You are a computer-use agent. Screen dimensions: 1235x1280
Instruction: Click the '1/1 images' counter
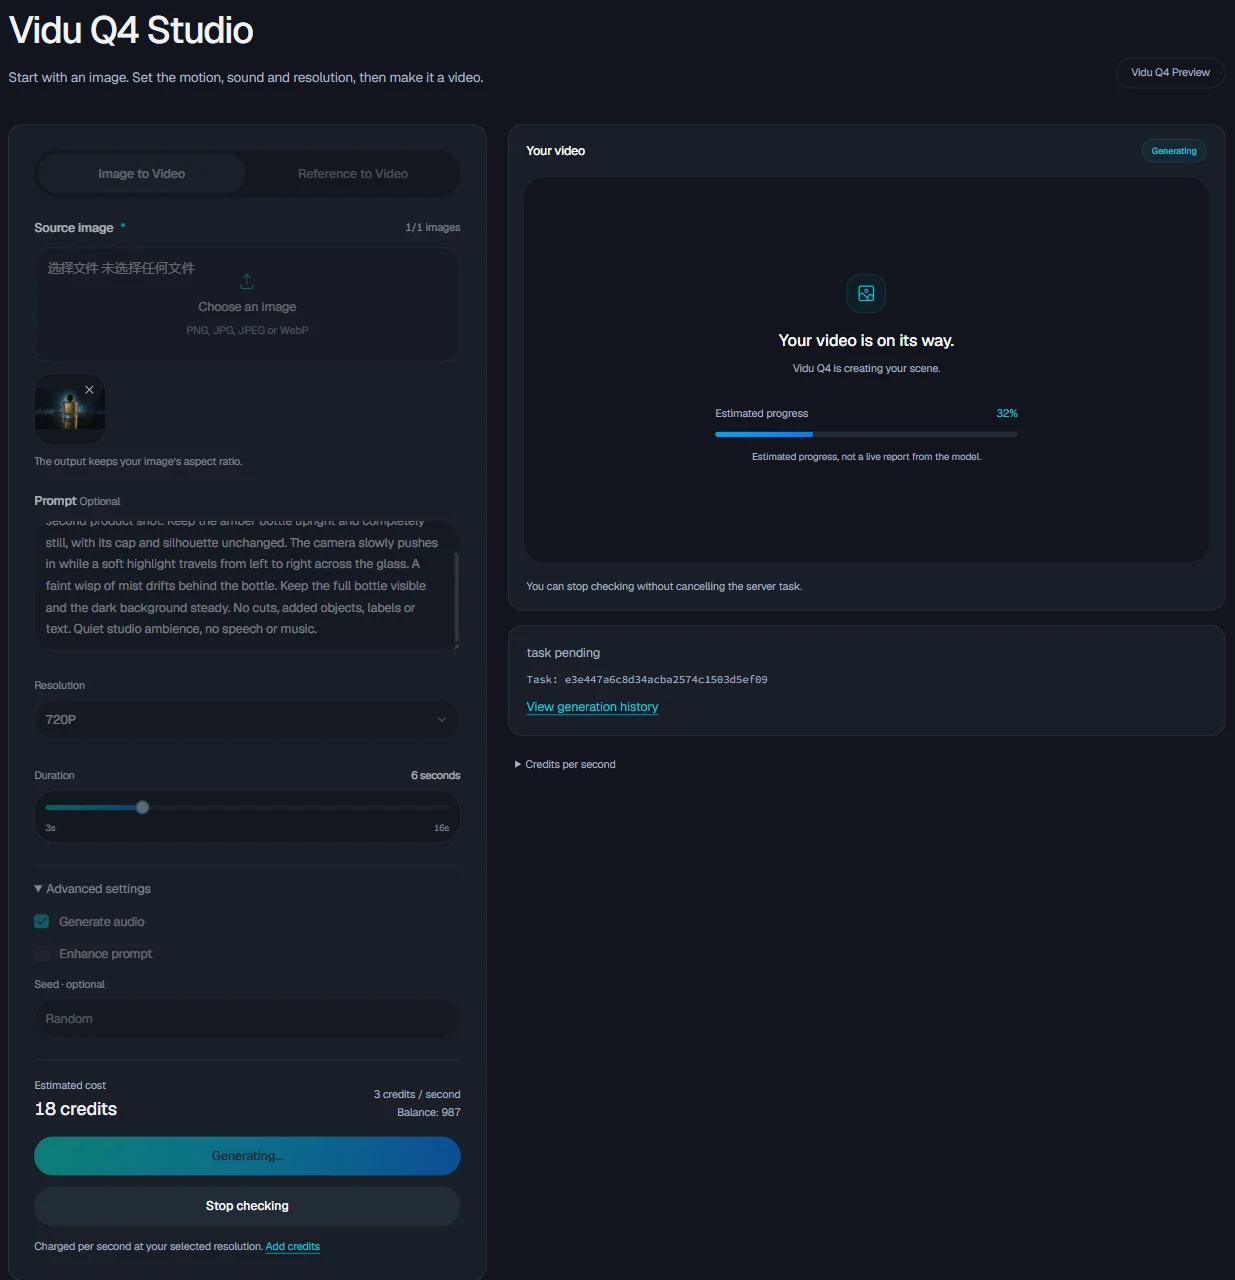[x=433, y=228]
